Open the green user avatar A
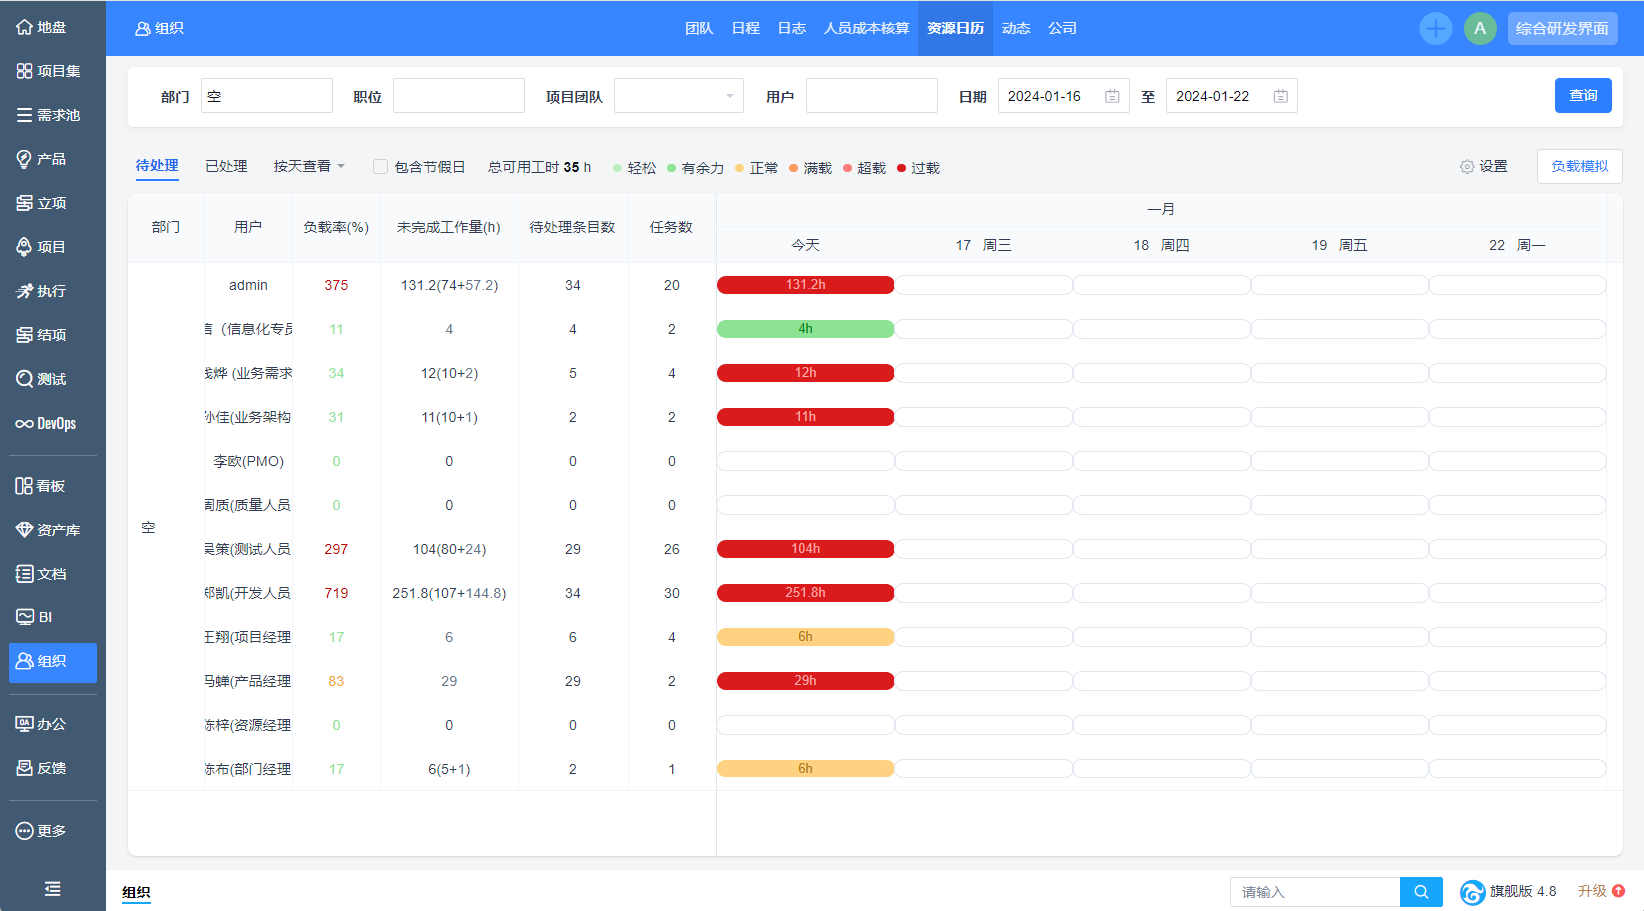Viewport: 1644px width, 911px height. pyautogui.click(x=1479, y=28)
